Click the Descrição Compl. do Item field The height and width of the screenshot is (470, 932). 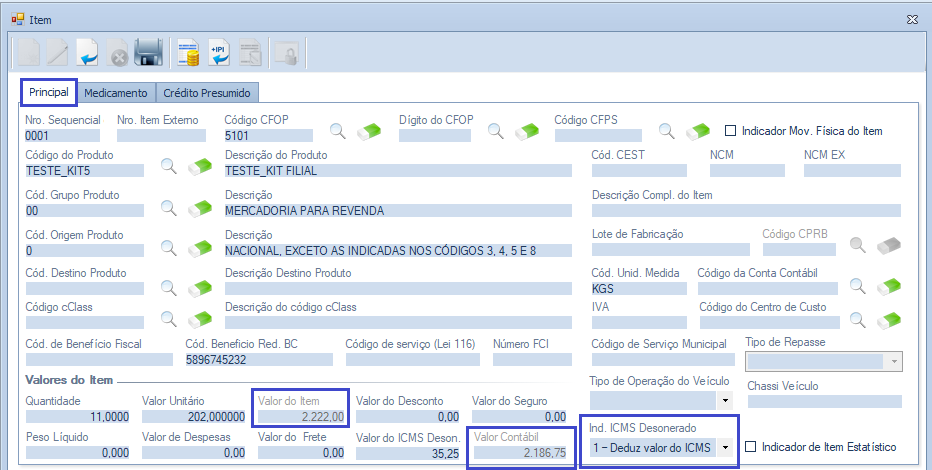coord(746,210)
